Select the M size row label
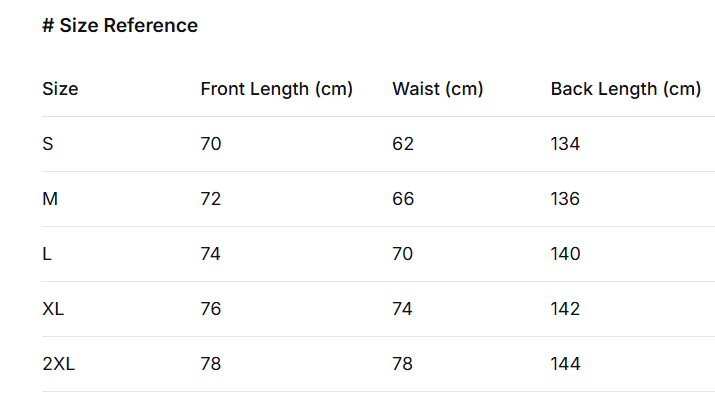Viewport: 715px width, 400px height. [50, 199]
